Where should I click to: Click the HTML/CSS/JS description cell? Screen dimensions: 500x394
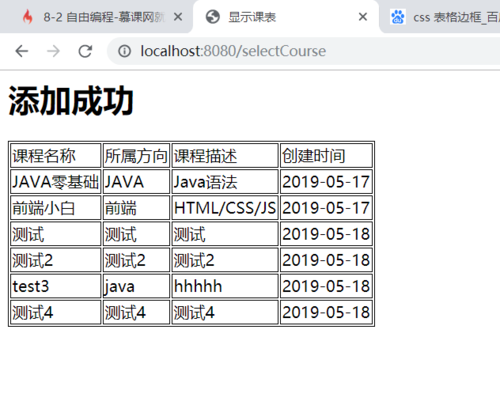(225, 208)
